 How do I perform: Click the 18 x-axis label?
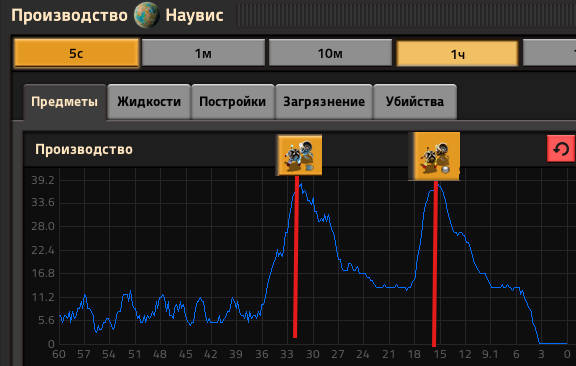(414, 354)
